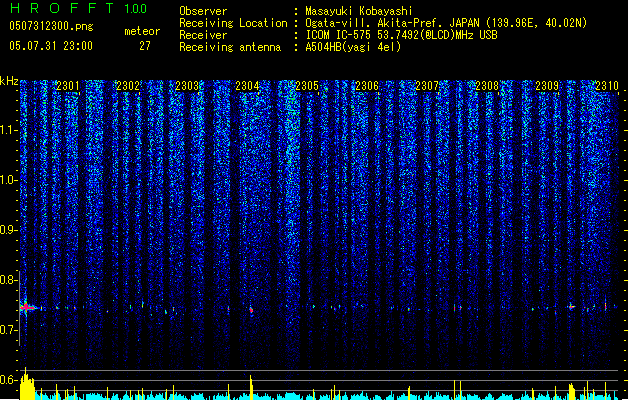The width and height of the screenshot is (629, 400).
Task: Click the Receiver label
Action: coord(203,35)
